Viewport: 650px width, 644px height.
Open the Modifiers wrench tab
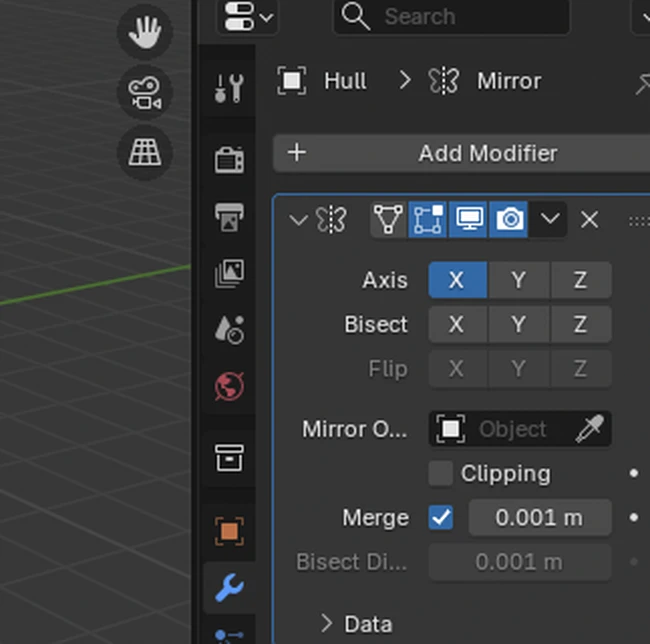click(x=229, y=588)
